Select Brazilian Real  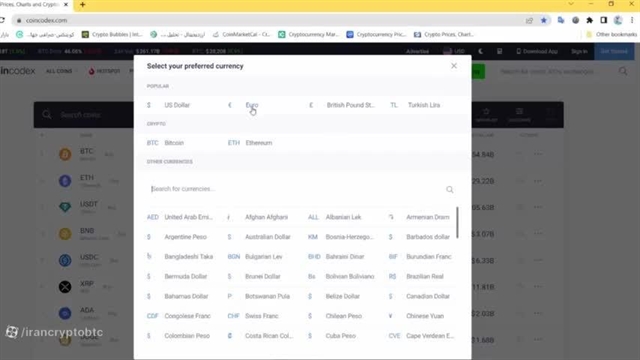424,276
